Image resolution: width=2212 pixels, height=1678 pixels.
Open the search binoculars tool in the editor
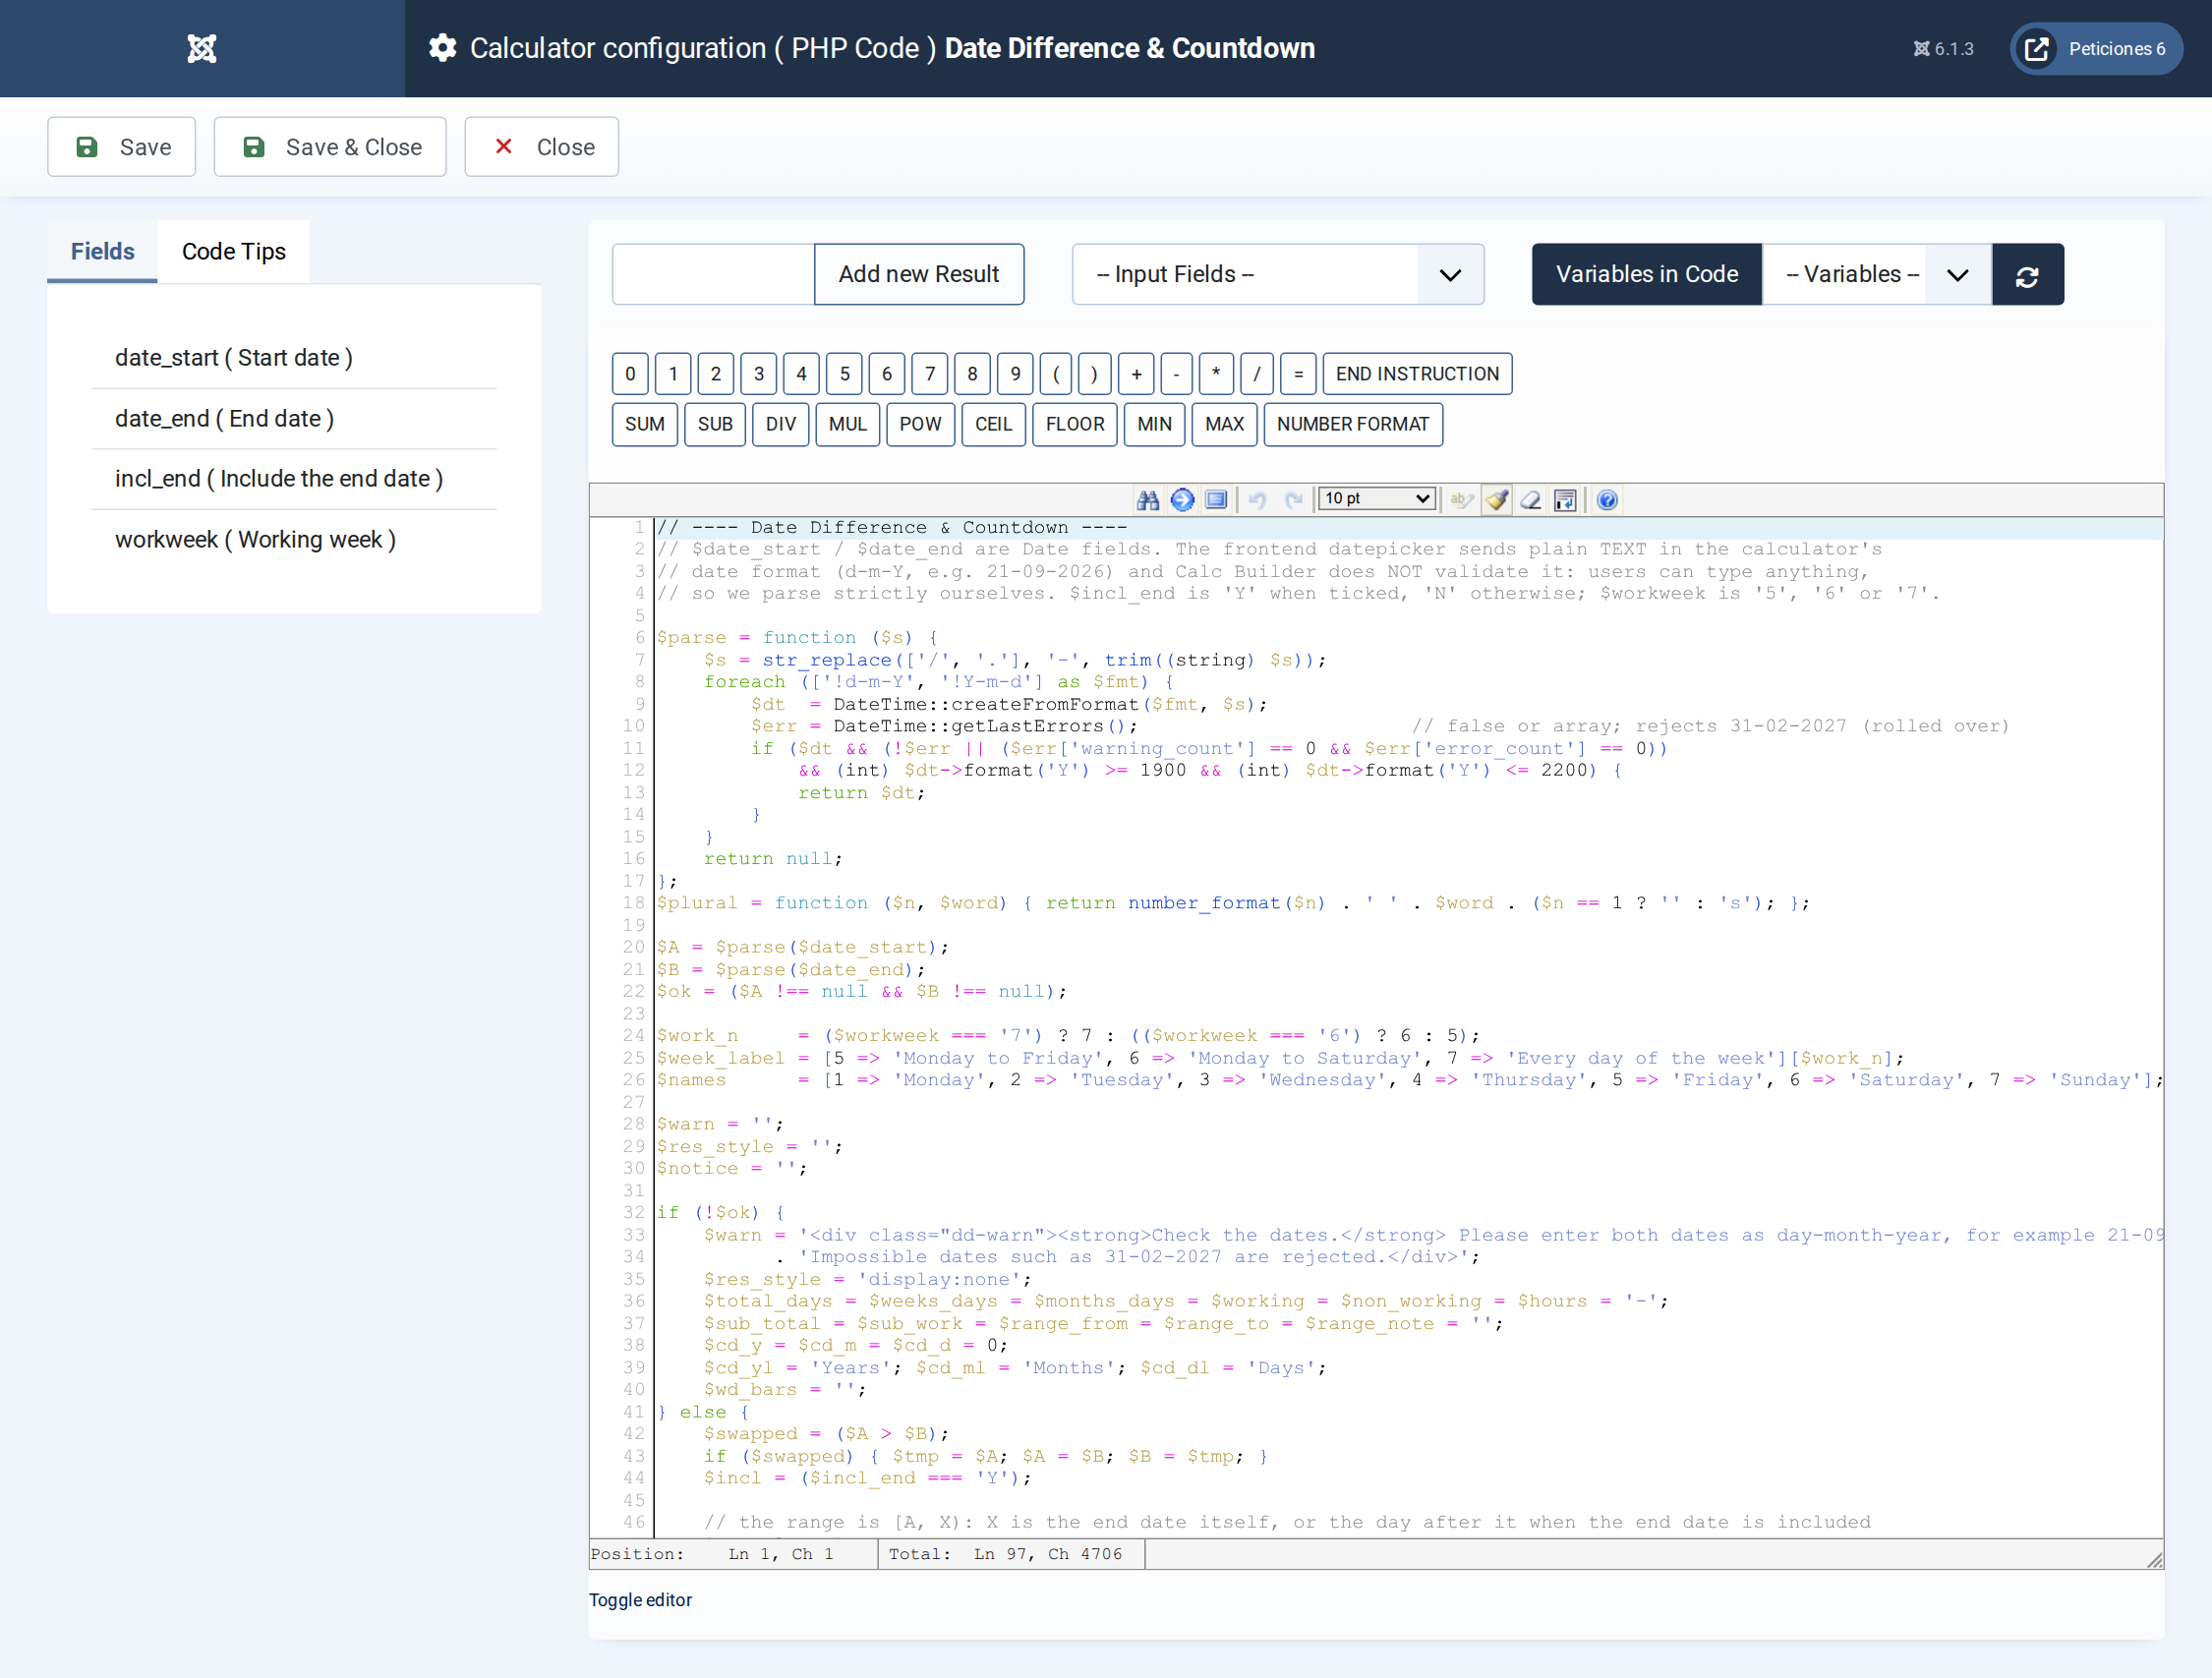coord(1148,500)
